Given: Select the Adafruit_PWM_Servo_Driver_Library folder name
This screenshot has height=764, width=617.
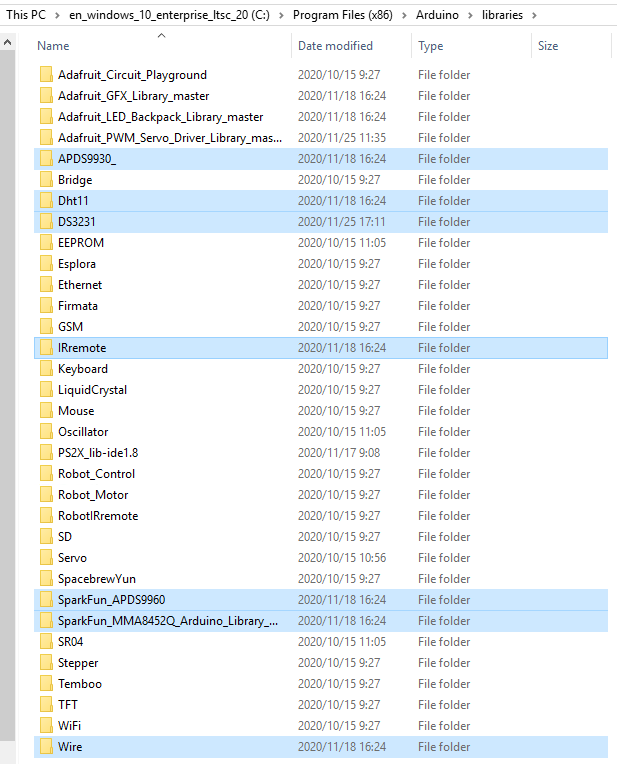Looking at the screenshot, I should point(170,138).
